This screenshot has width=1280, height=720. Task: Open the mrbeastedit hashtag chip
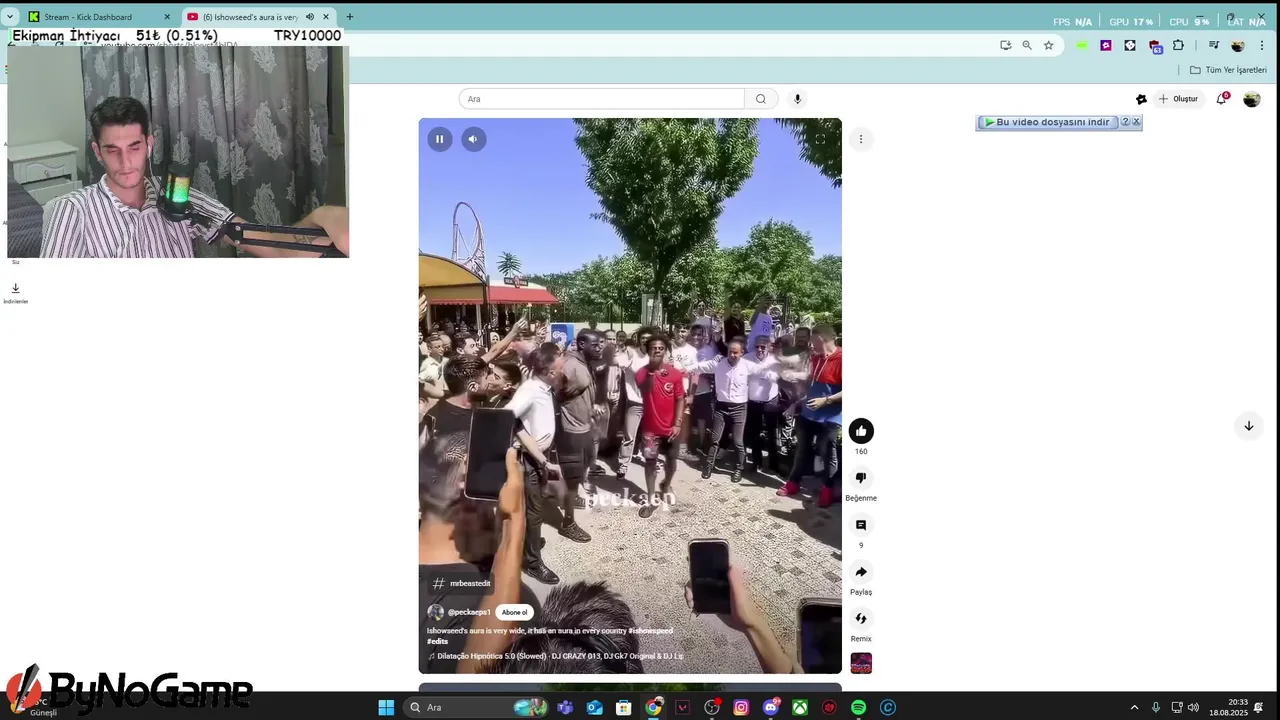[462, 583]
